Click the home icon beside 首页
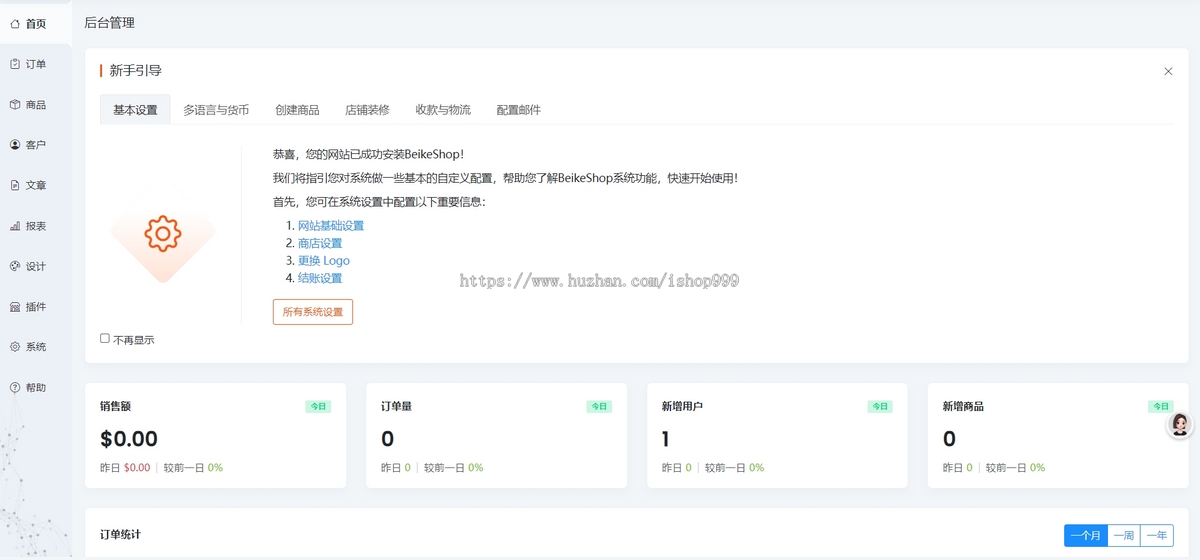 (x=15, y=23)
